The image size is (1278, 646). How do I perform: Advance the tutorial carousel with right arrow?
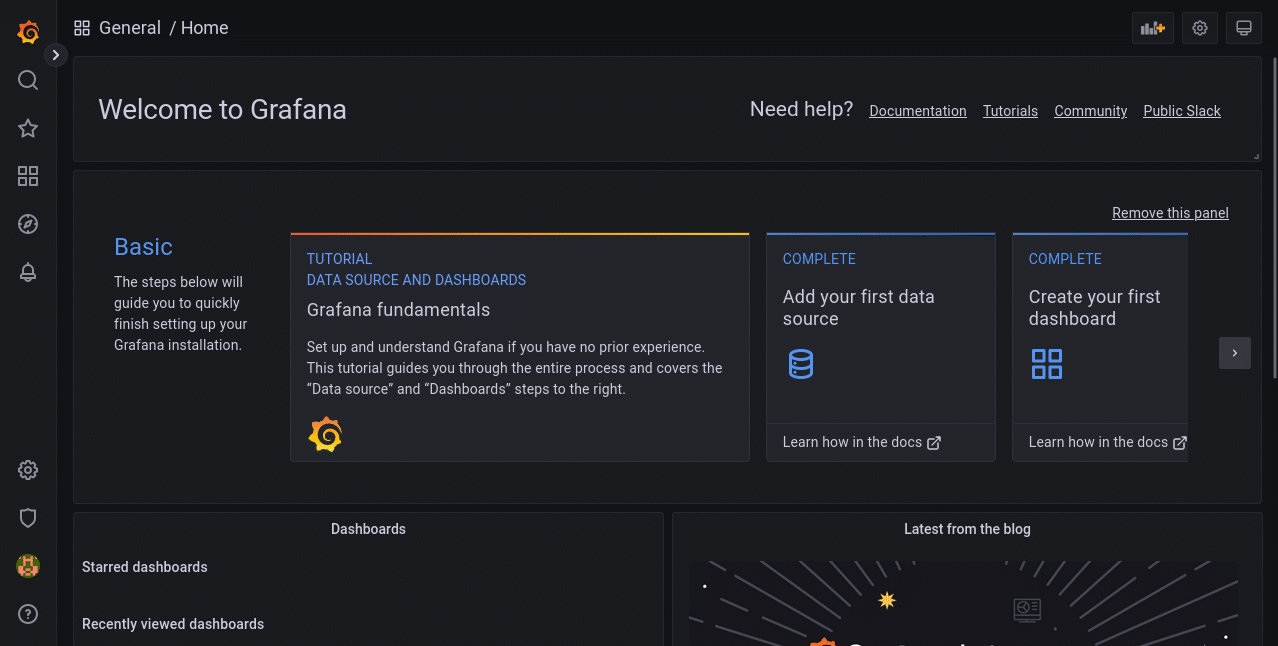(1234, 352)
